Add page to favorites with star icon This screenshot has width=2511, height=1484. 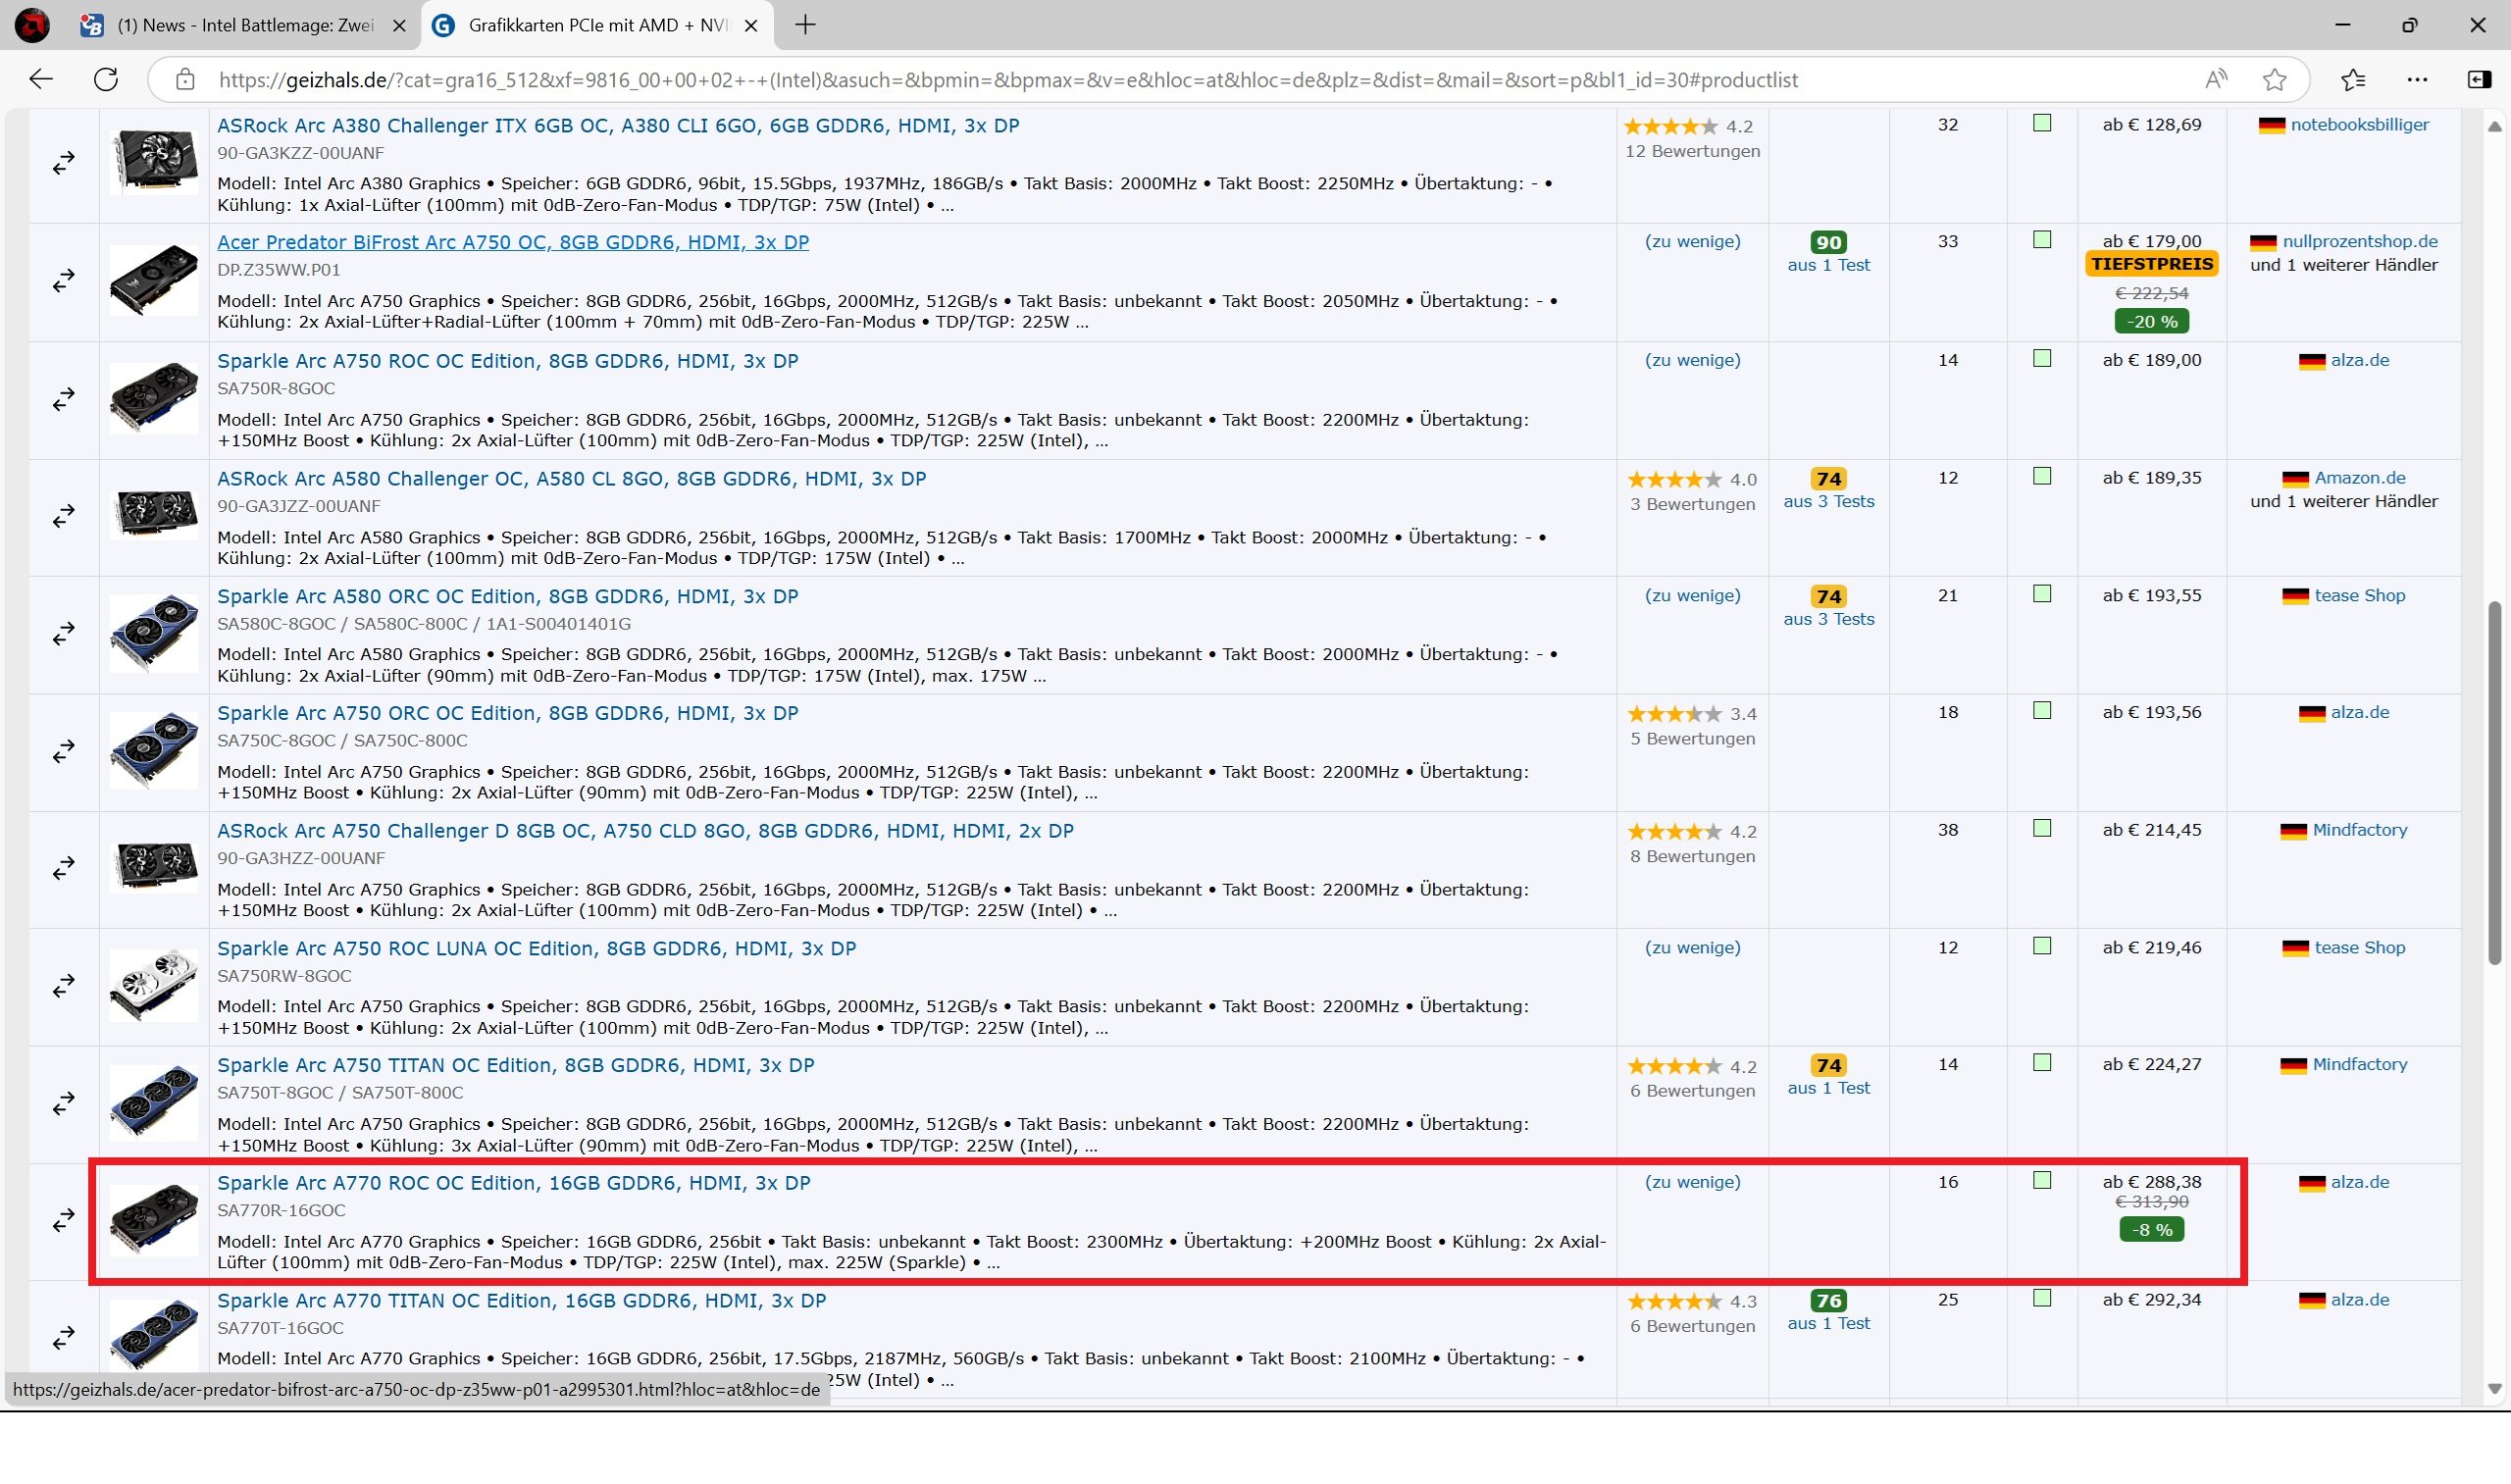[2274, 80]
